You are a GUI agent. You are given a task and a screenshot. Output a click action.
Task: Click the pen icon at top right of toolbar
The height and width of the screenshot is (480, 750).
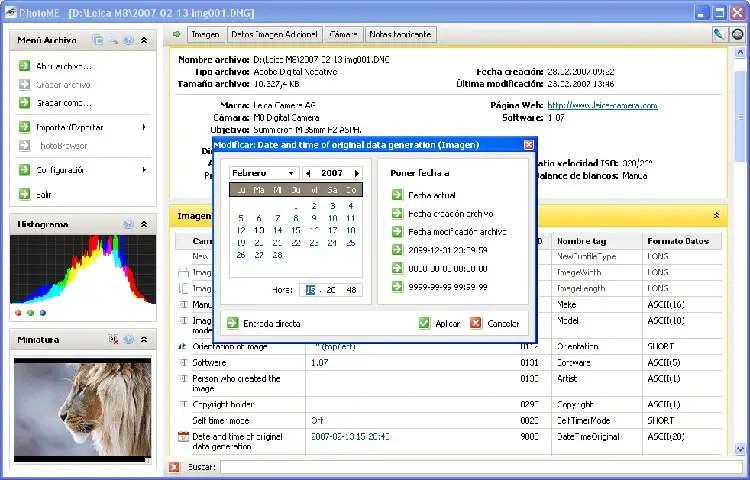click(x=719, y=34)
